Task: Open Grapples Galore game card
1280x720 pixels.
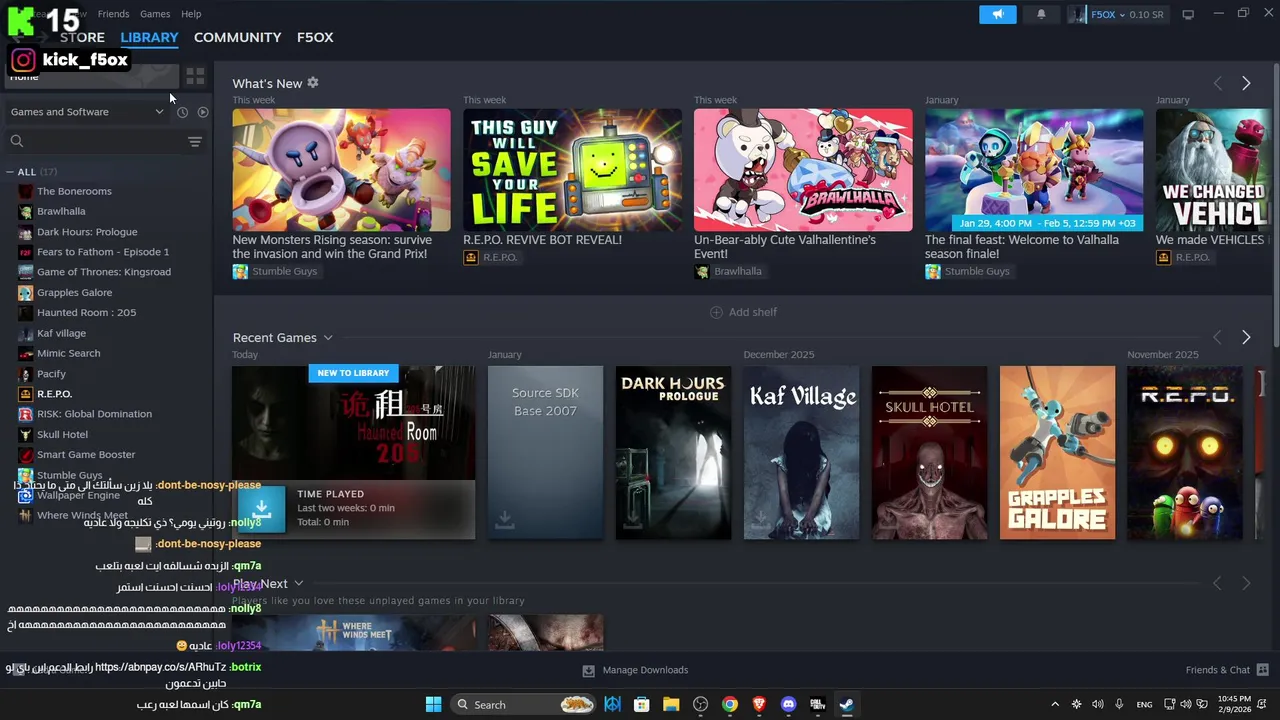Action: (1057, 452)
